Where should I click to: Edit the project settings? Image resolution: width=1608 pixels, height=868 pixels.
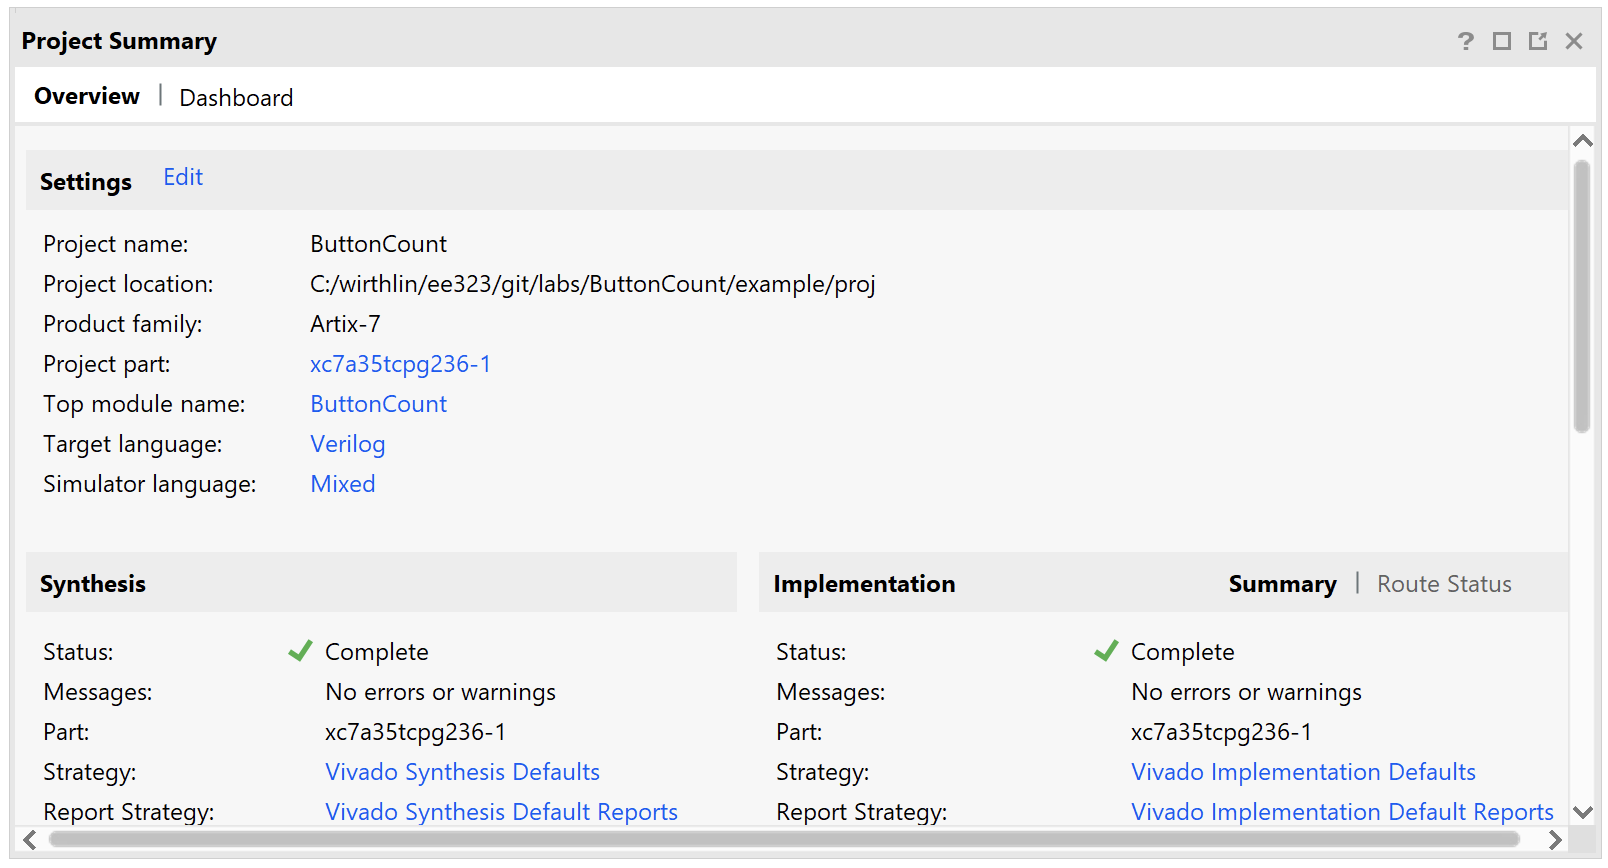pyautogui.click(x=183, y=177)
